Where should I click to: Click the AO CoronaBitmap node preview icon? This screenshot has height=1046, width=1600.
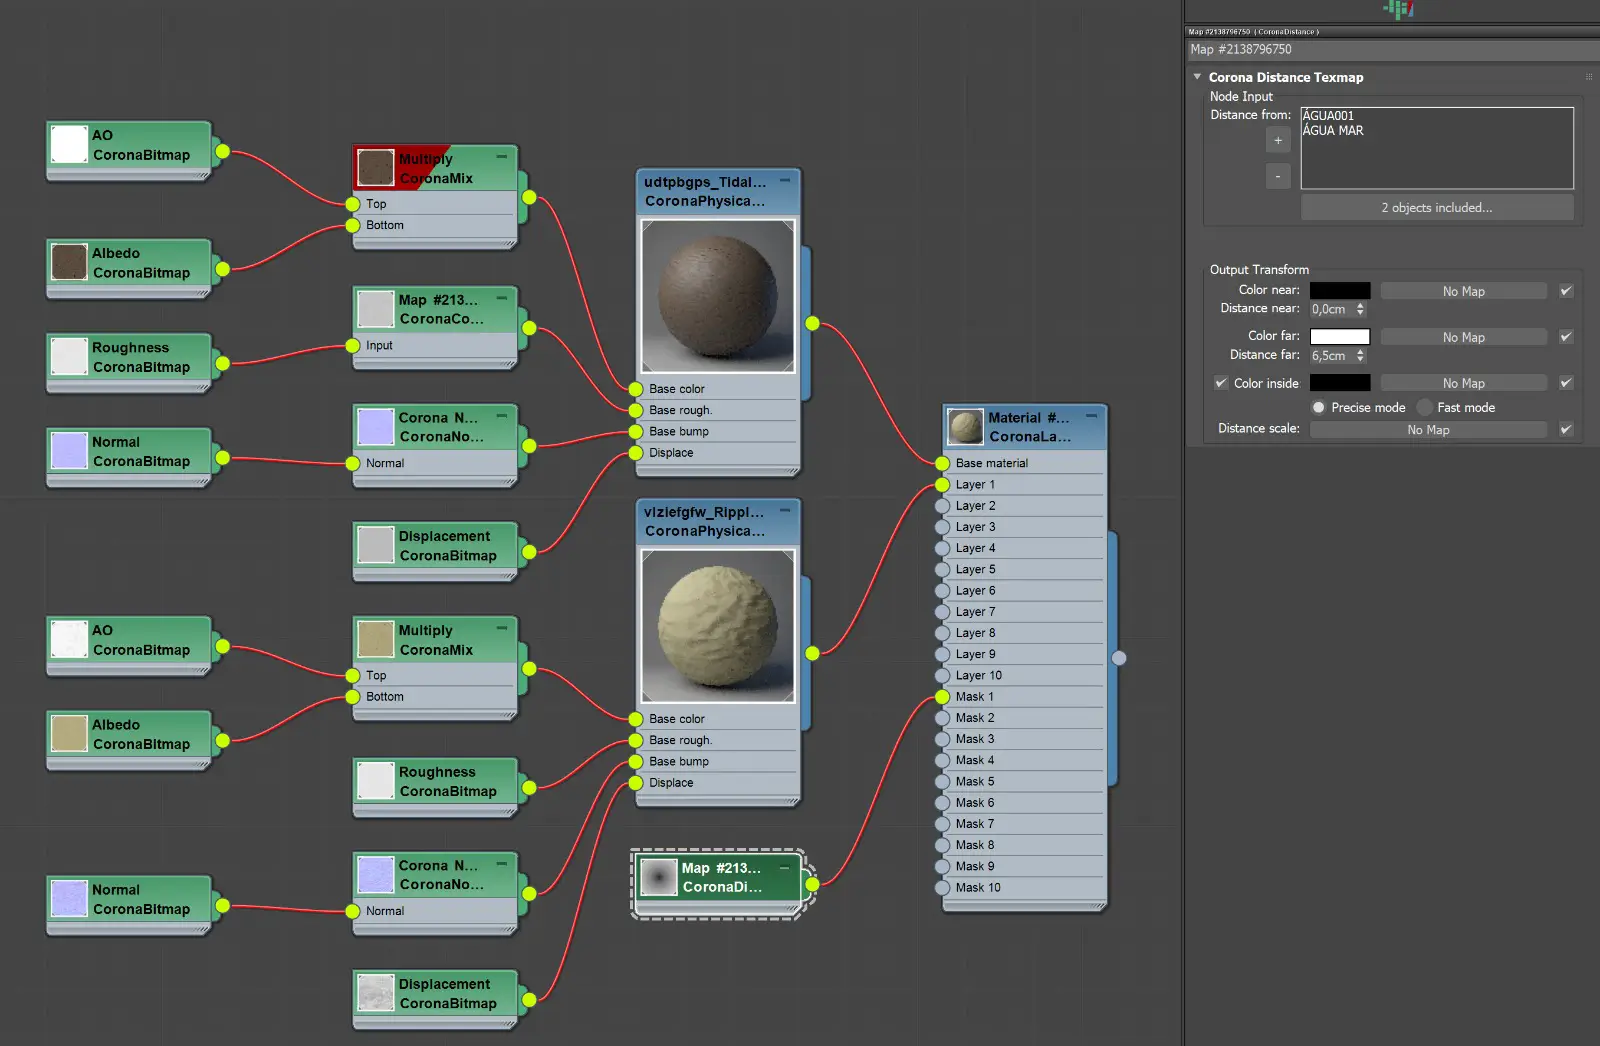coord(67,144)
